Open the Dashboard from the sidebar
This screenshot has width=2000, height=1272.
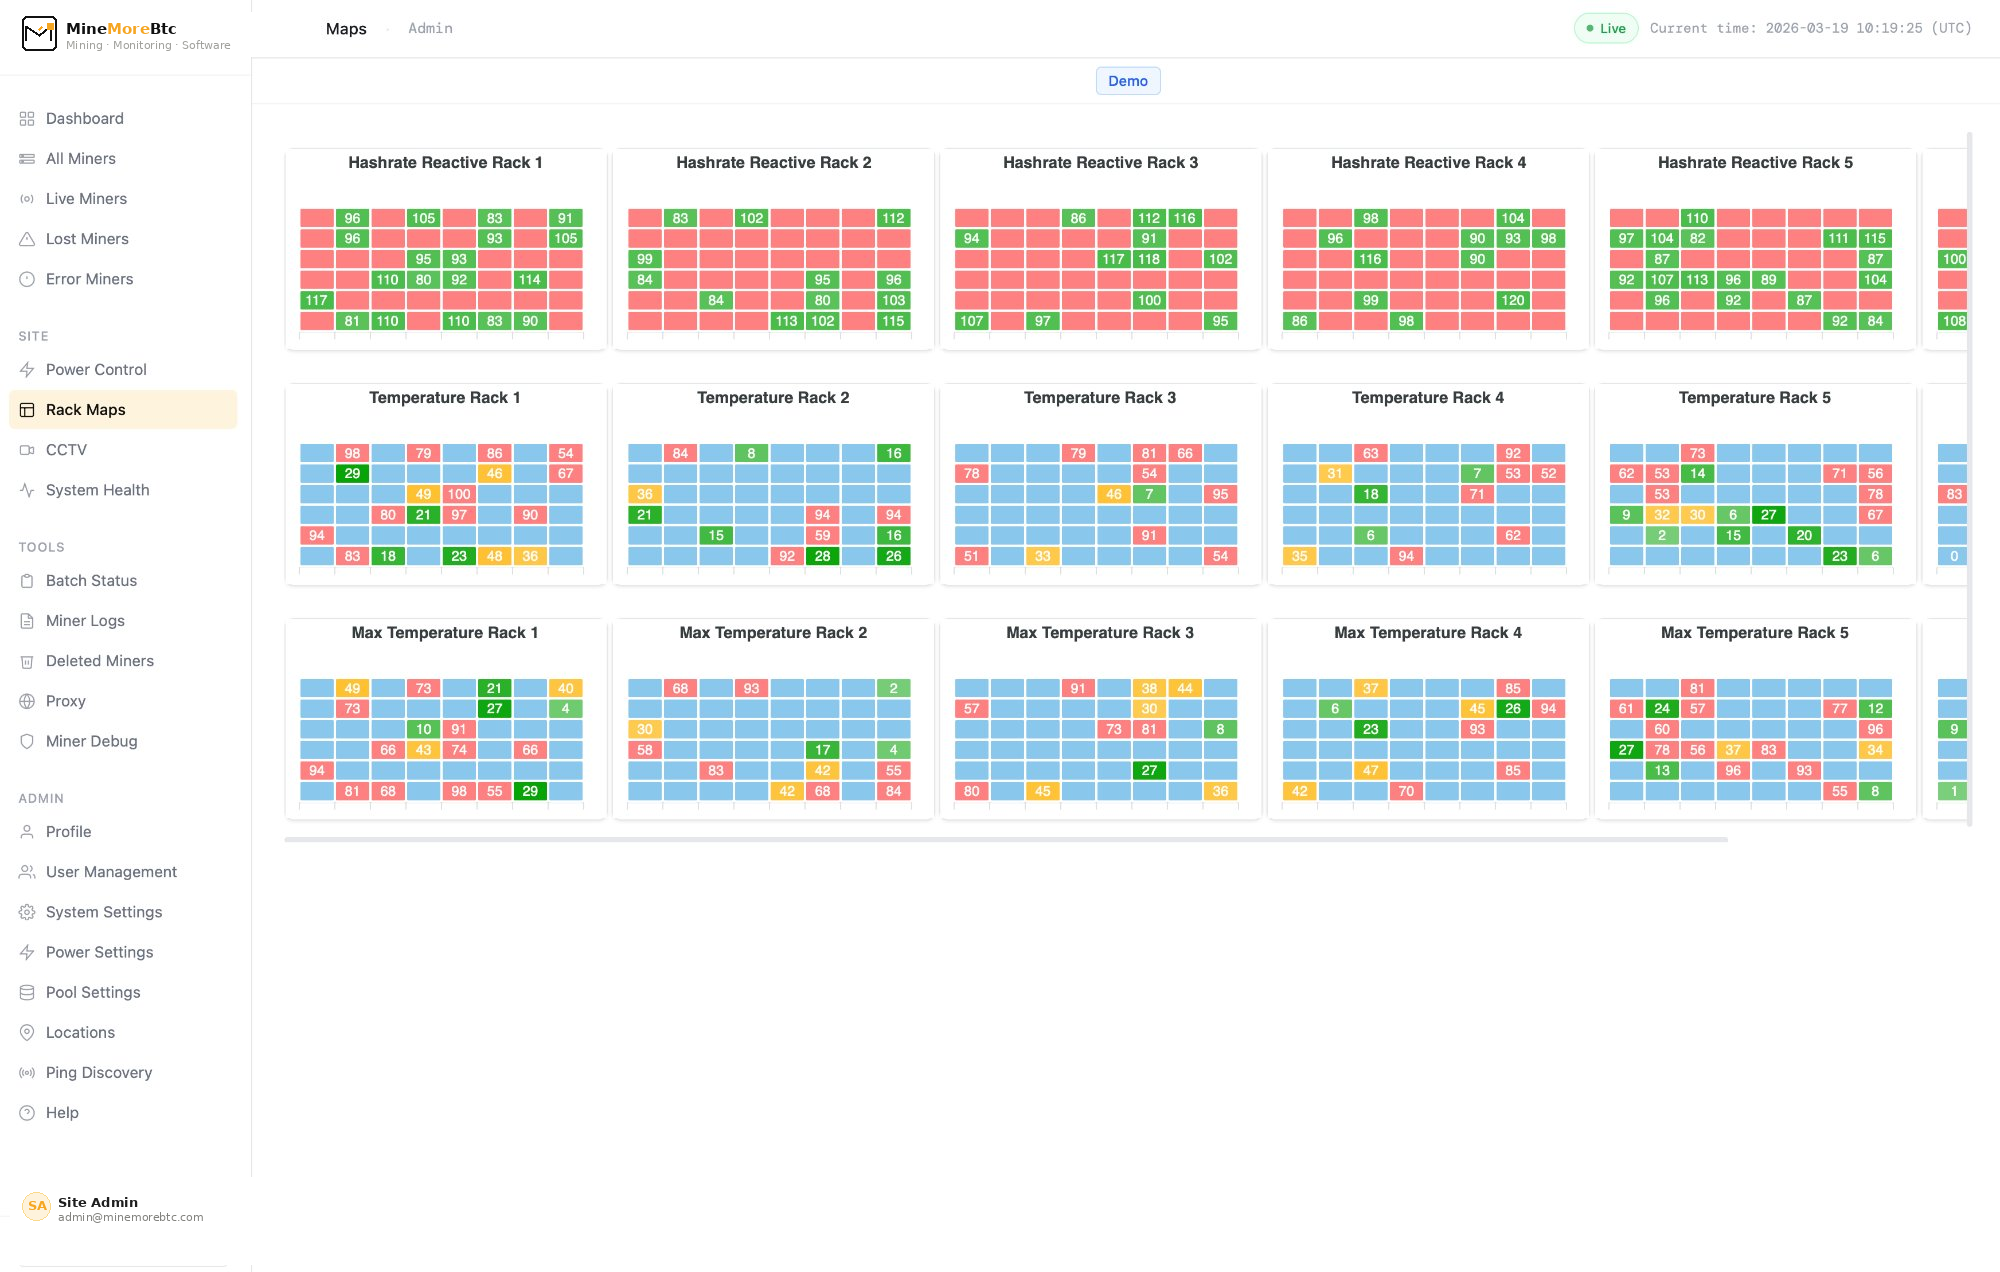pyautogui.click(x=84, y=118)
